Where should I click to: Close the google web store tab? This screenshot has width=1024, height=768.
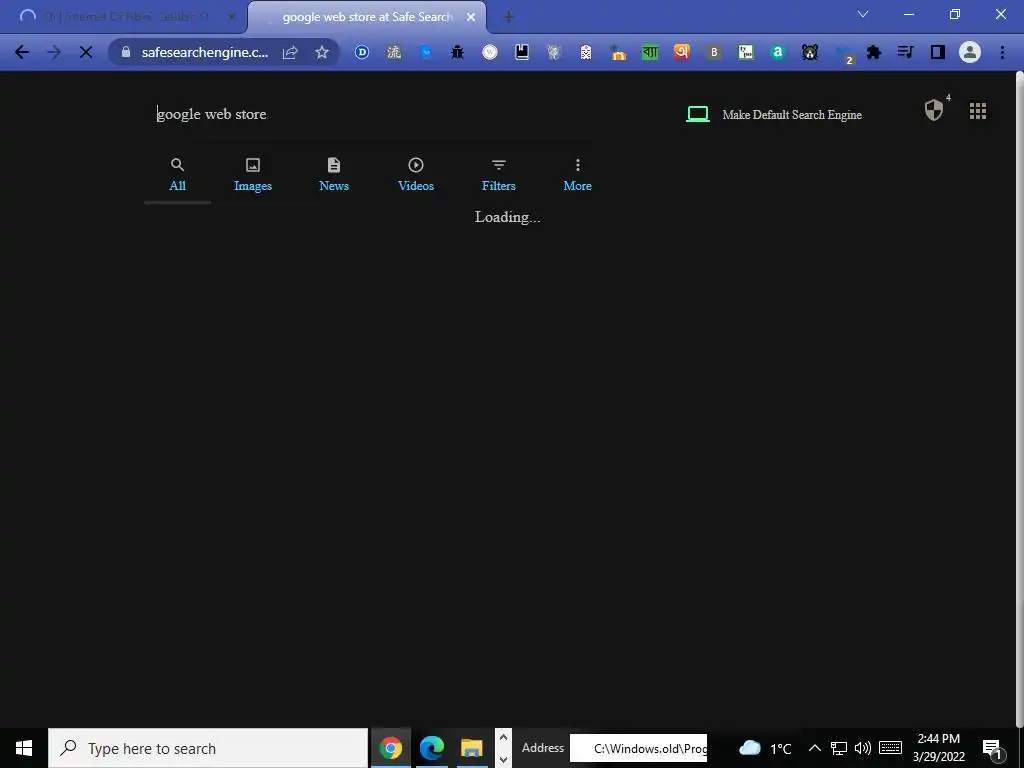(x=471, y=17)
